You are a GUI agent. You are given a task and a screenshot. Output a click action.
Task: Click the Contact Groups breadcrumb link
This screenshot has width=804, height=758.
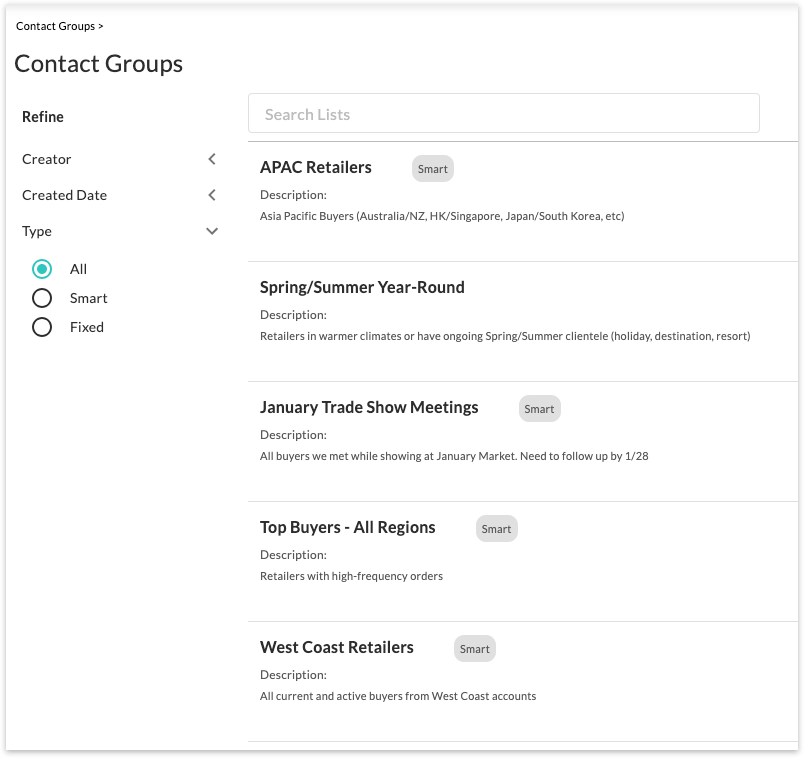click(55, 26)
